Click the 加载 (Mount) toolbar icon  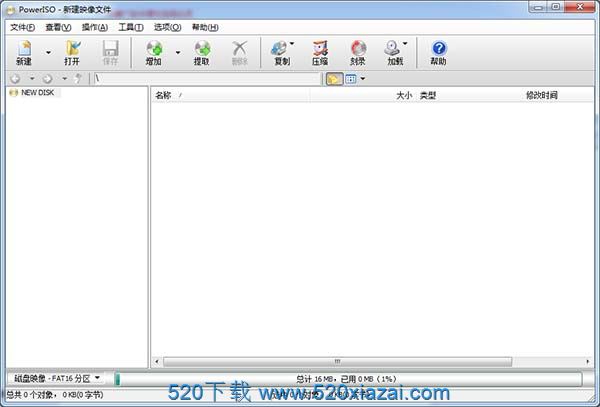394,52
